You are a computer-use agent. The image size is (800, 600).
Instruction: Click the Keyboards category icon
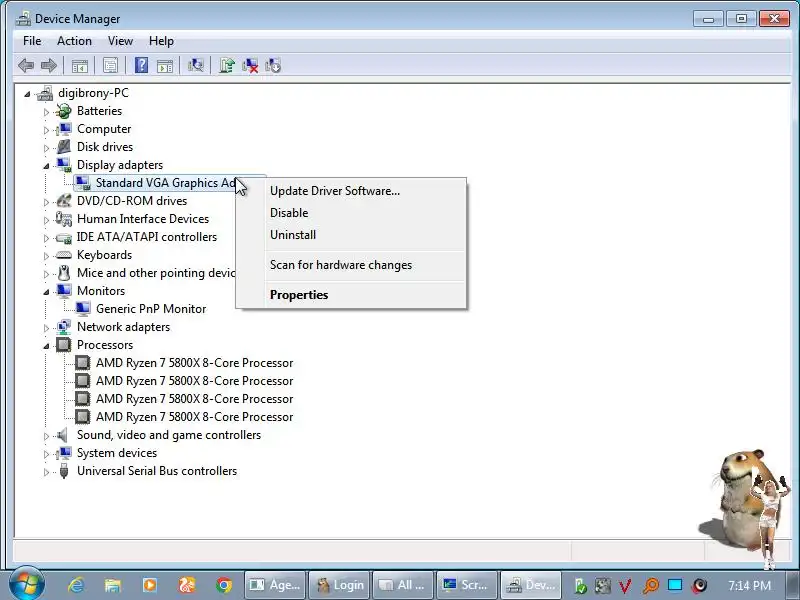[64, 255]
